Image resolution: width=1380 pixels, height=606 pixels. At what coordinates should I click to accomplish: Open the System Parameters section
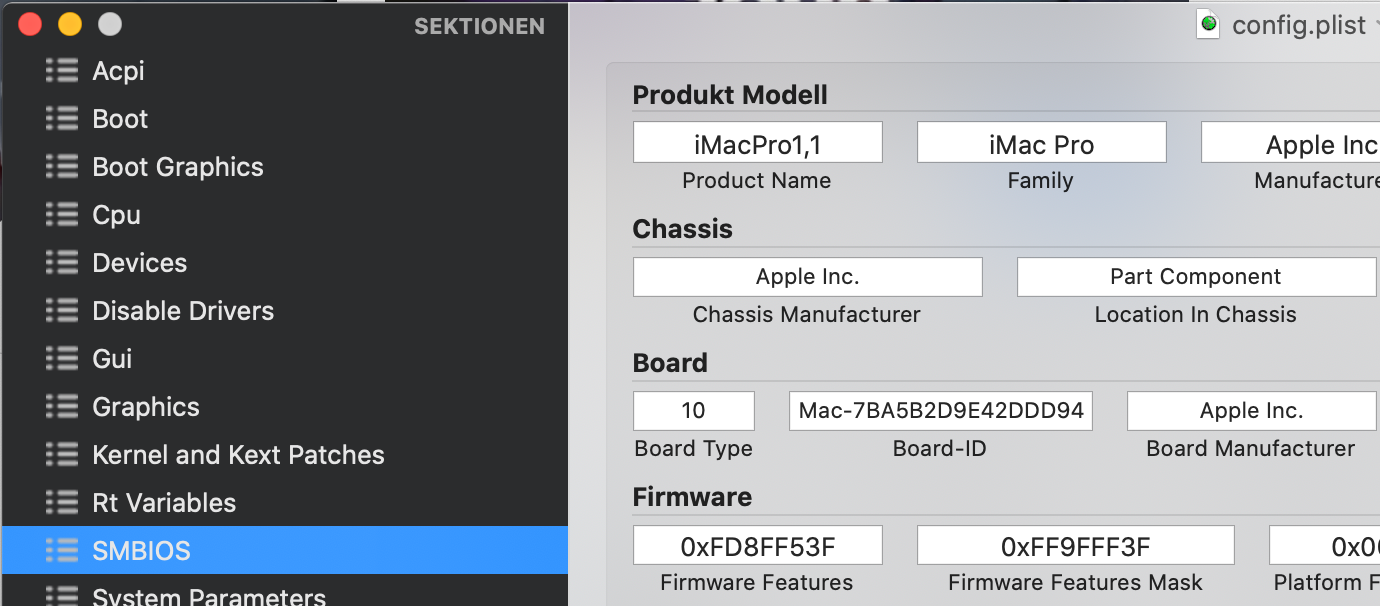coord(209,597)
